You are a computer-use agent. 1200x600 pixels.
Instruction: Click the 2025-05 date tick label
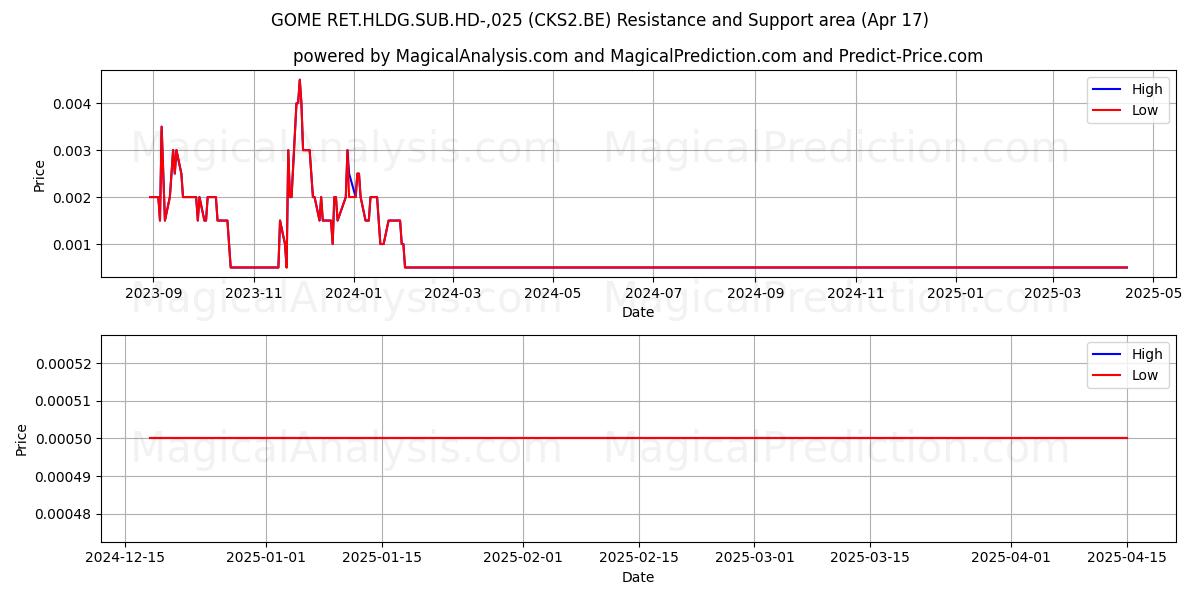pyautogui.click(x=1153, y=294)
